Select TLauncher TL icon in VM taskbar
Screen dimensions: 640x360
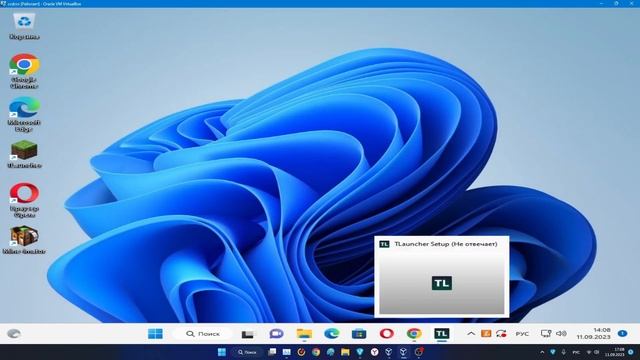(x=442, y=333)
